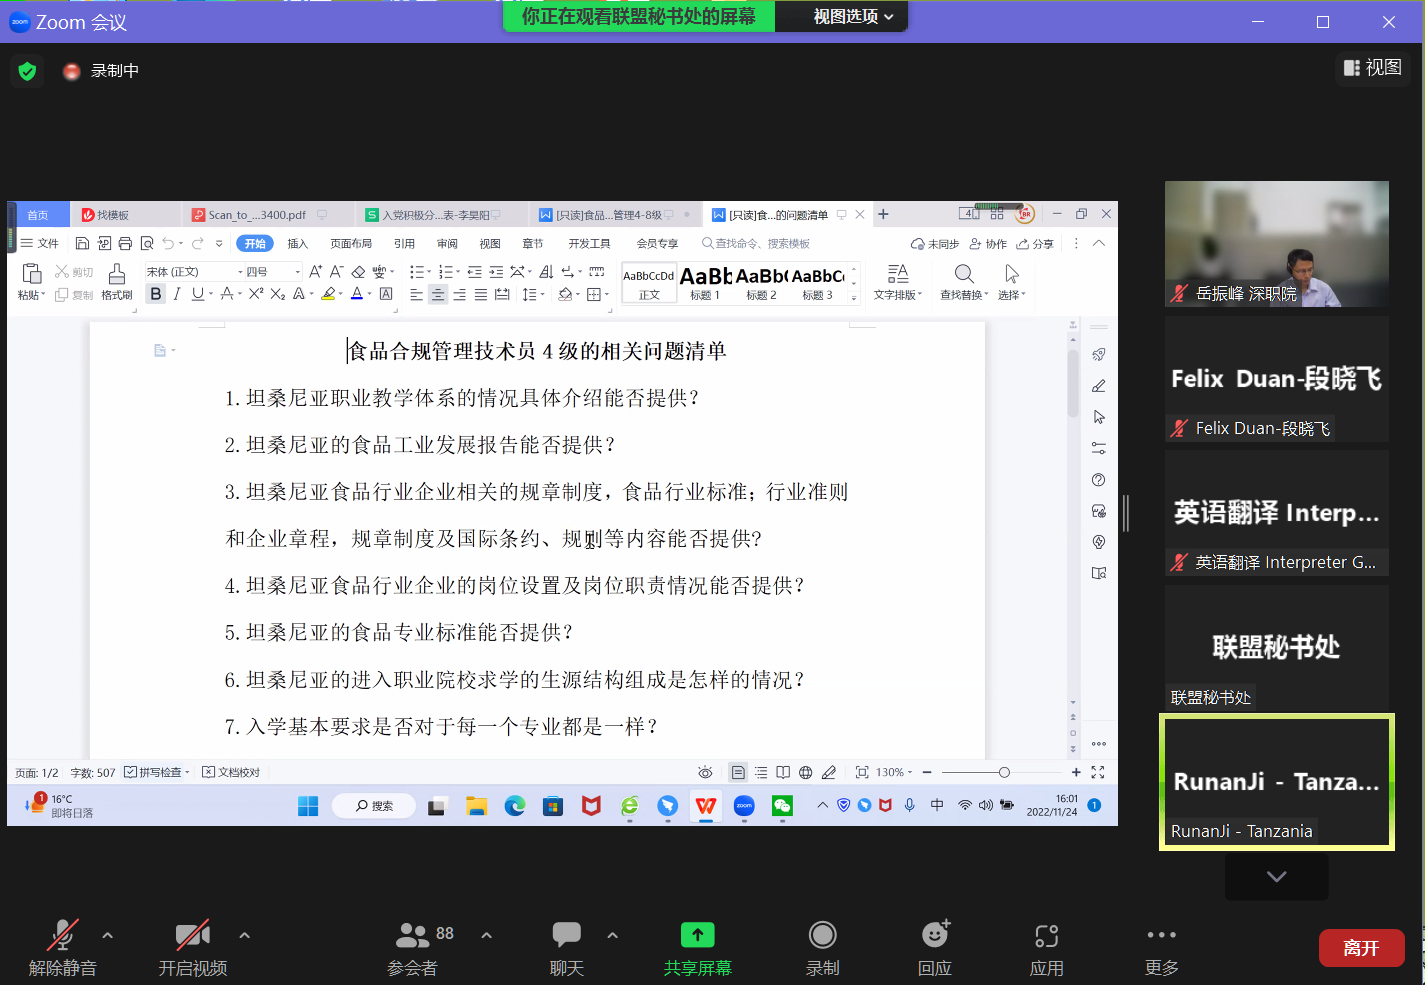Click the document zoom slider handle

tap(1004, 772)
